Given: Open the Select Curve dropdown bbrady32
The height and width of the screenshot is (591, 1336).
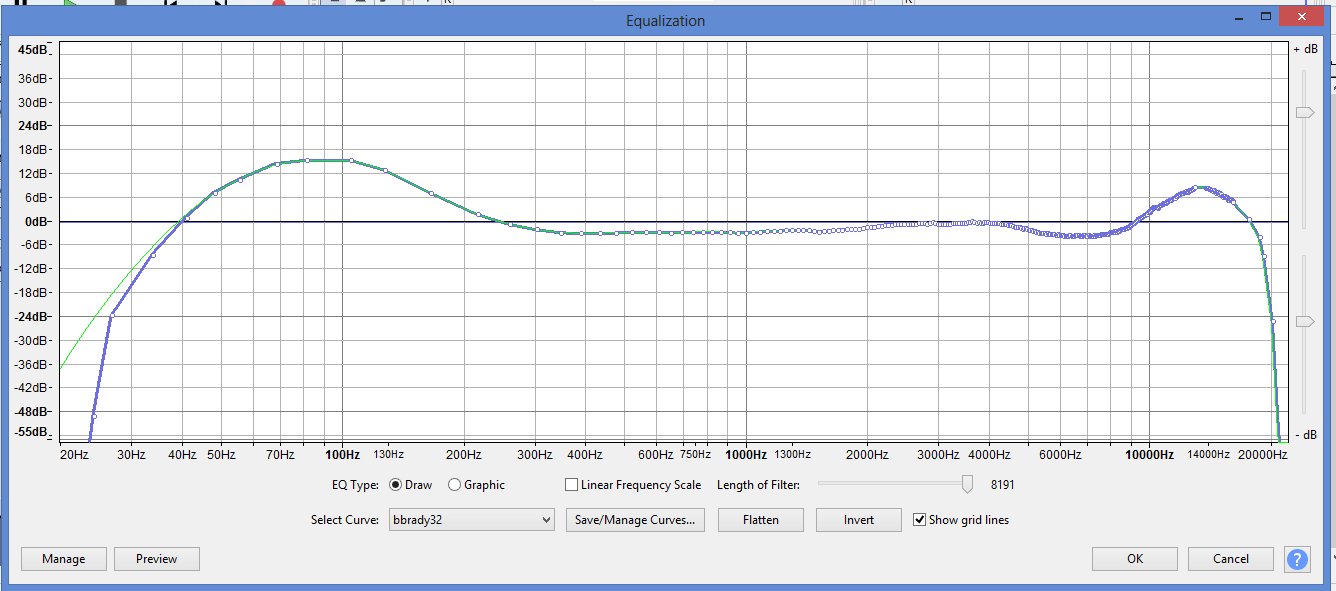Looking at the screenshot, I should pos(472,520).
